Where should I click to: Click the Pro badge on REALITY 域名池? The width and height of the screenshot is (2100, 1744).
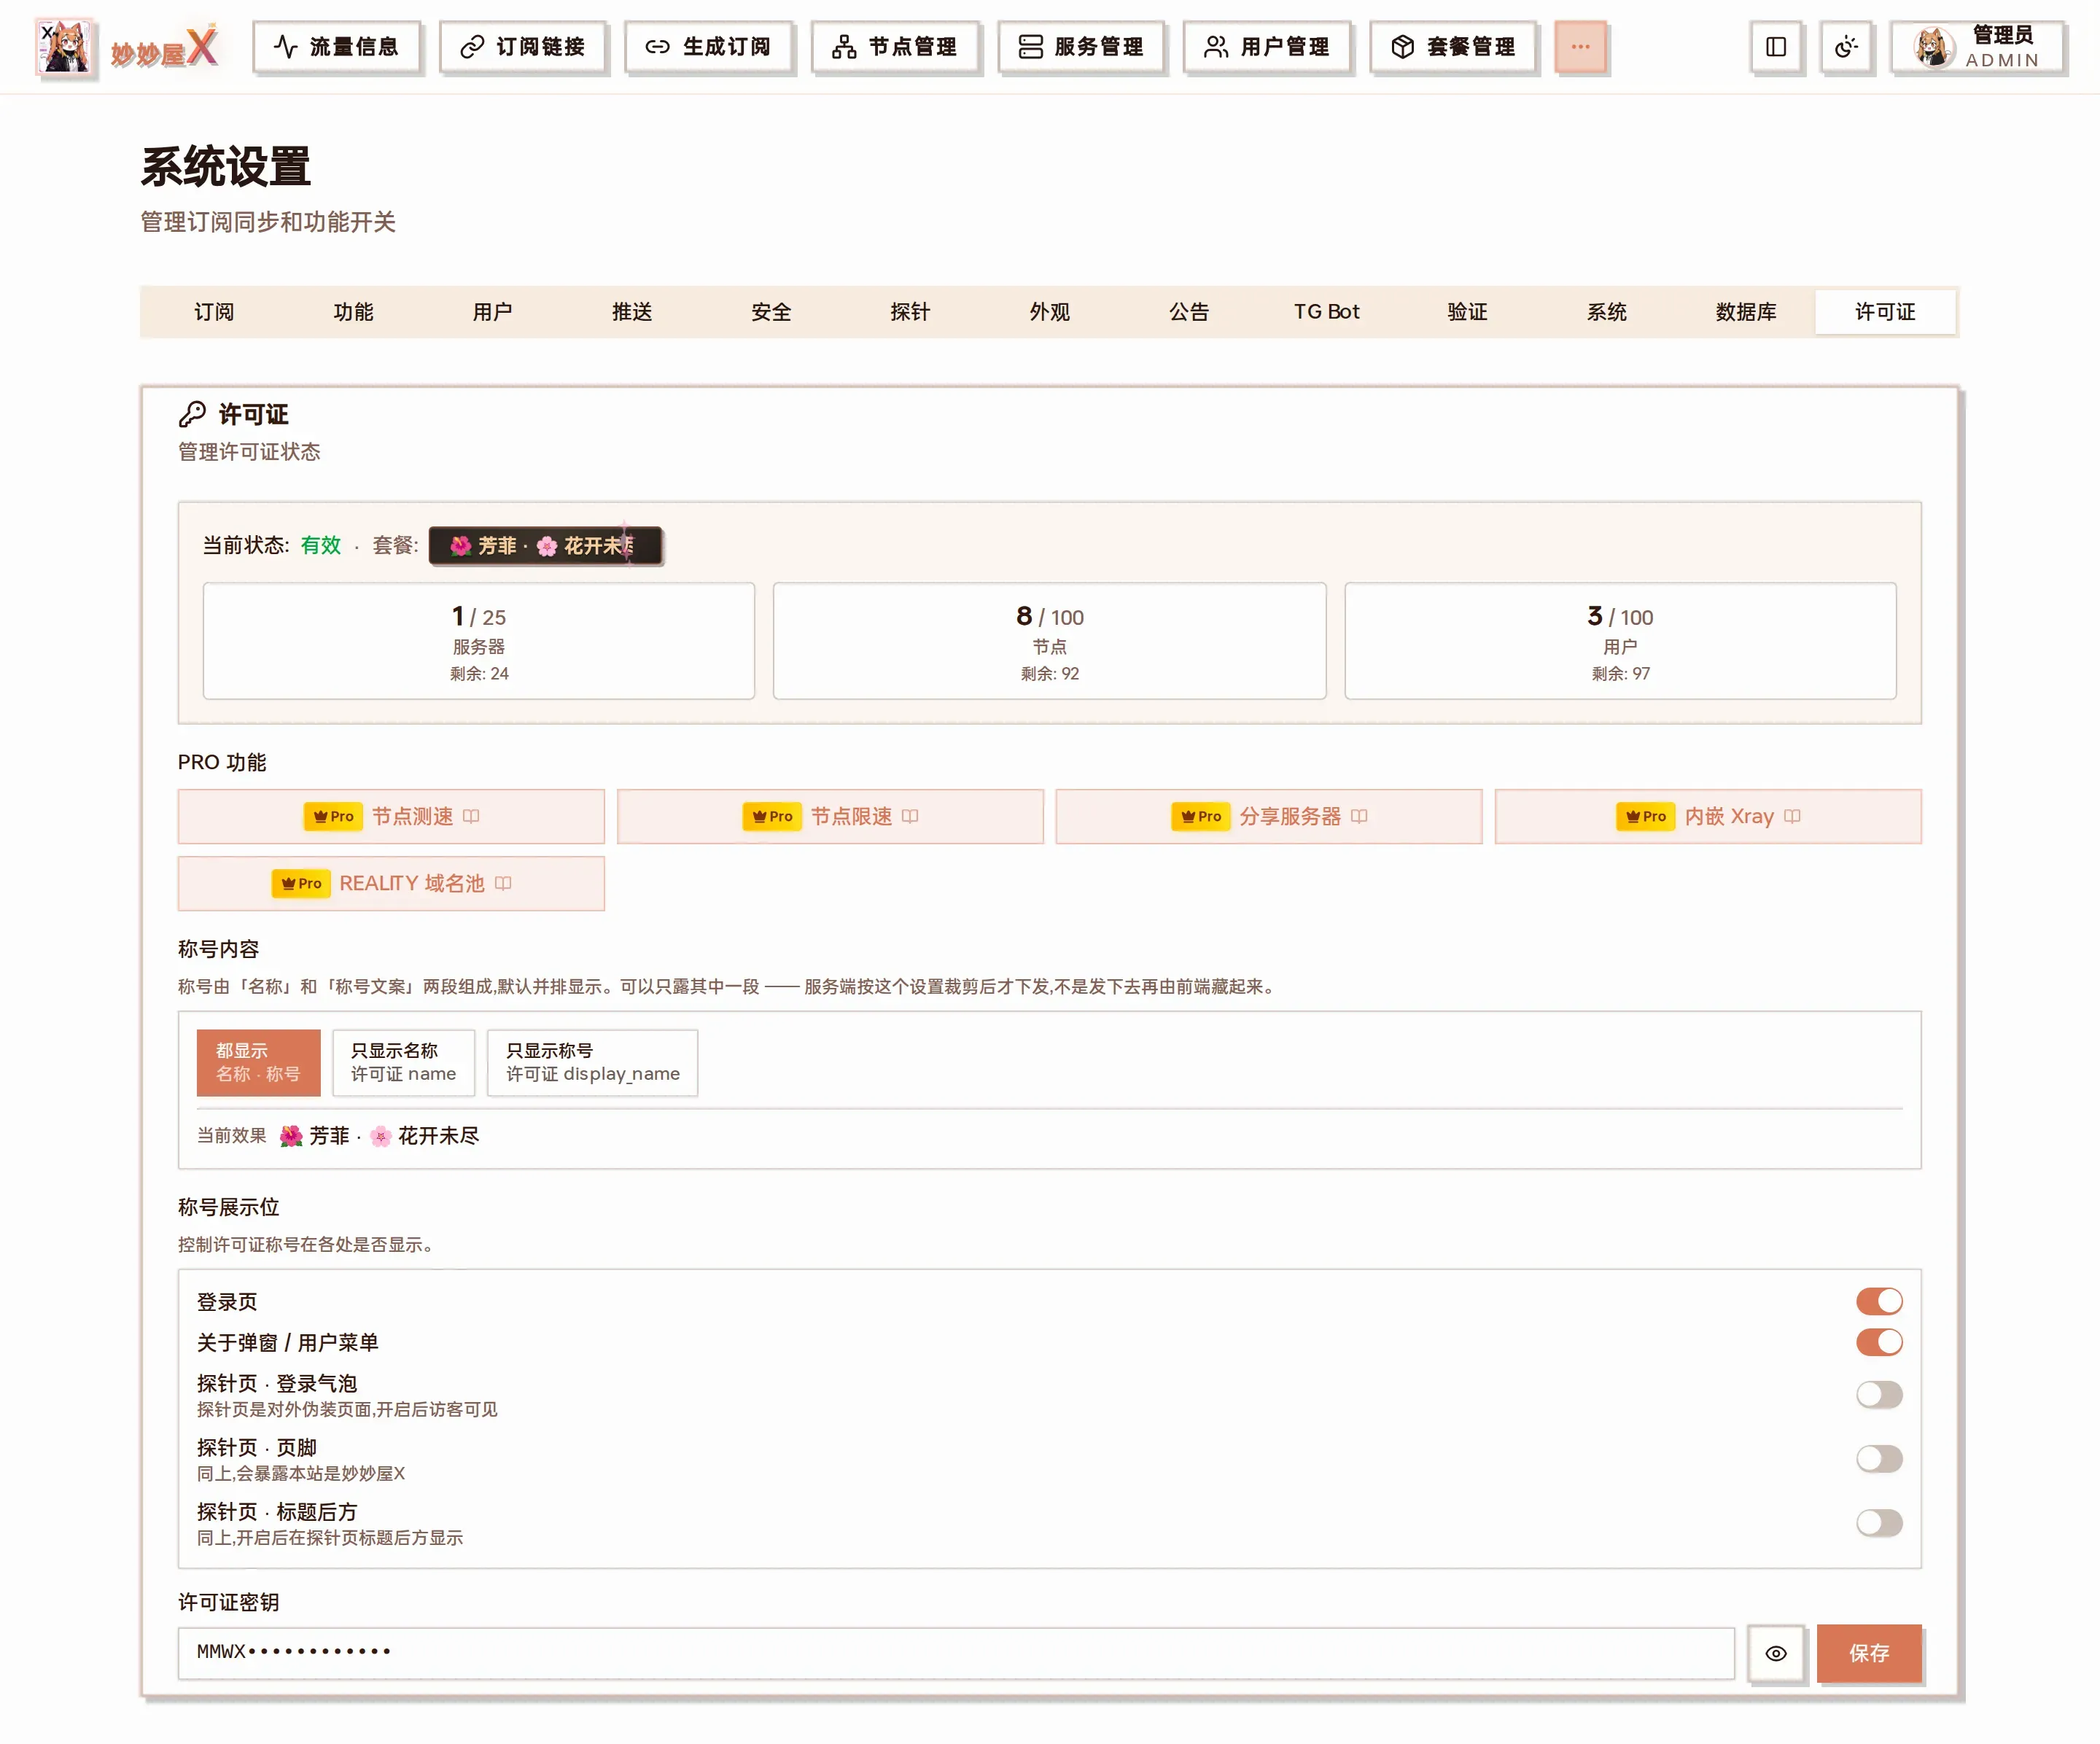[301, 883]
